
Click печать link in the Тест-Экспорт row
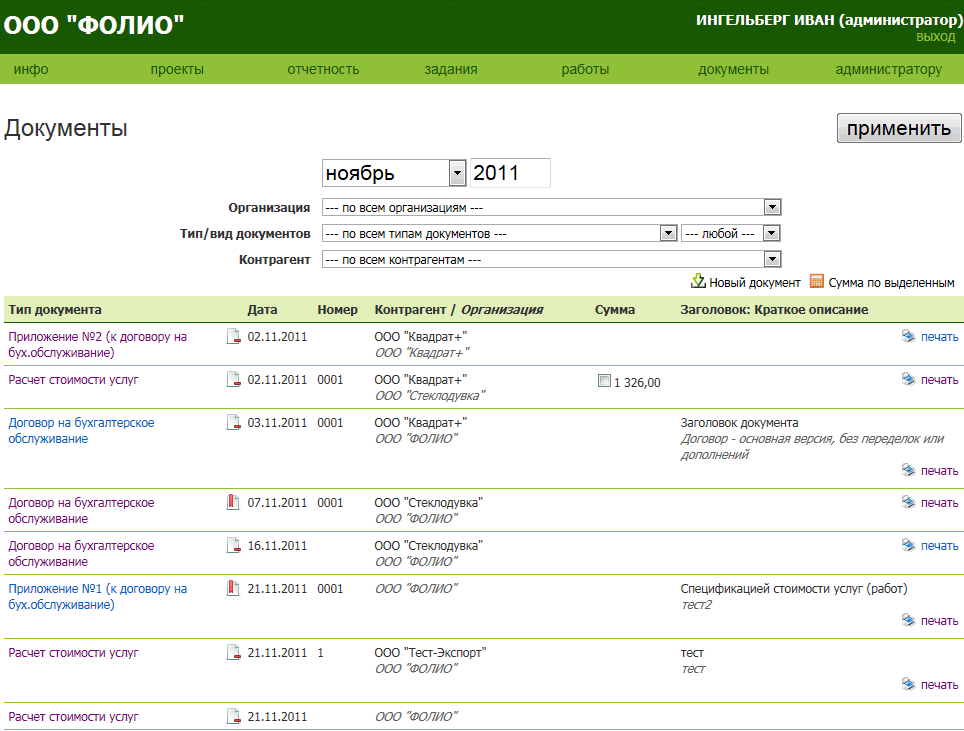tap(939, 684)
